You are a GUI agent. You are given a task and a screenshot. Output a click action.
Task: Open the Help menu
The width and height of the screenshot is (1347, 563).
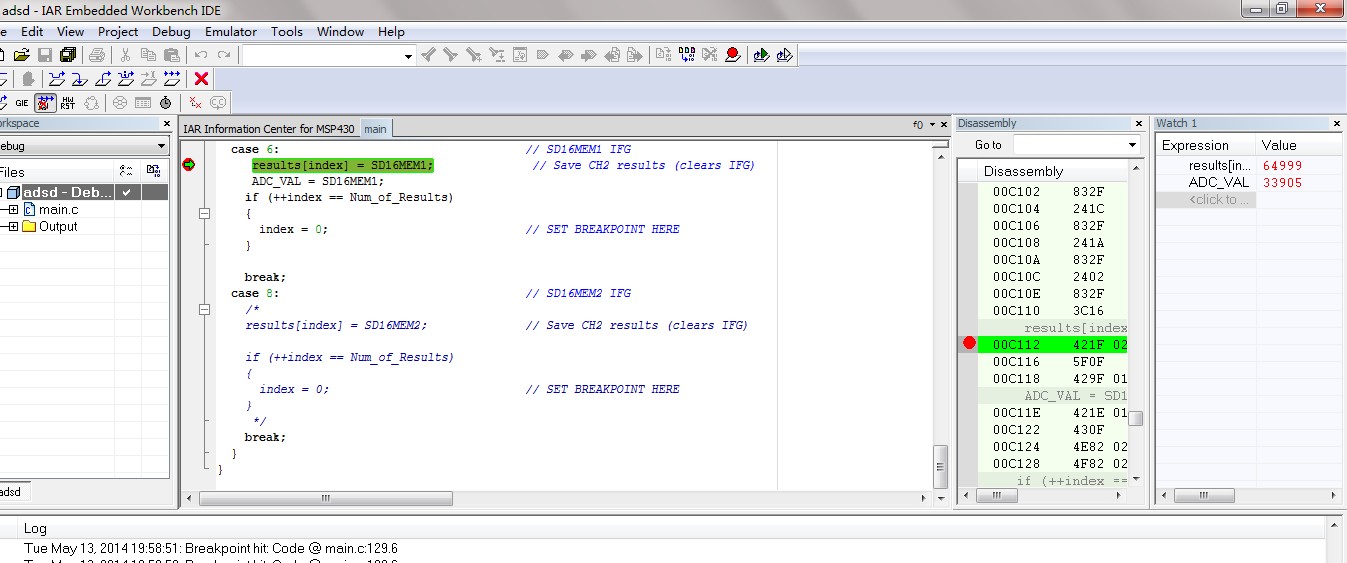tap(391, 31)
